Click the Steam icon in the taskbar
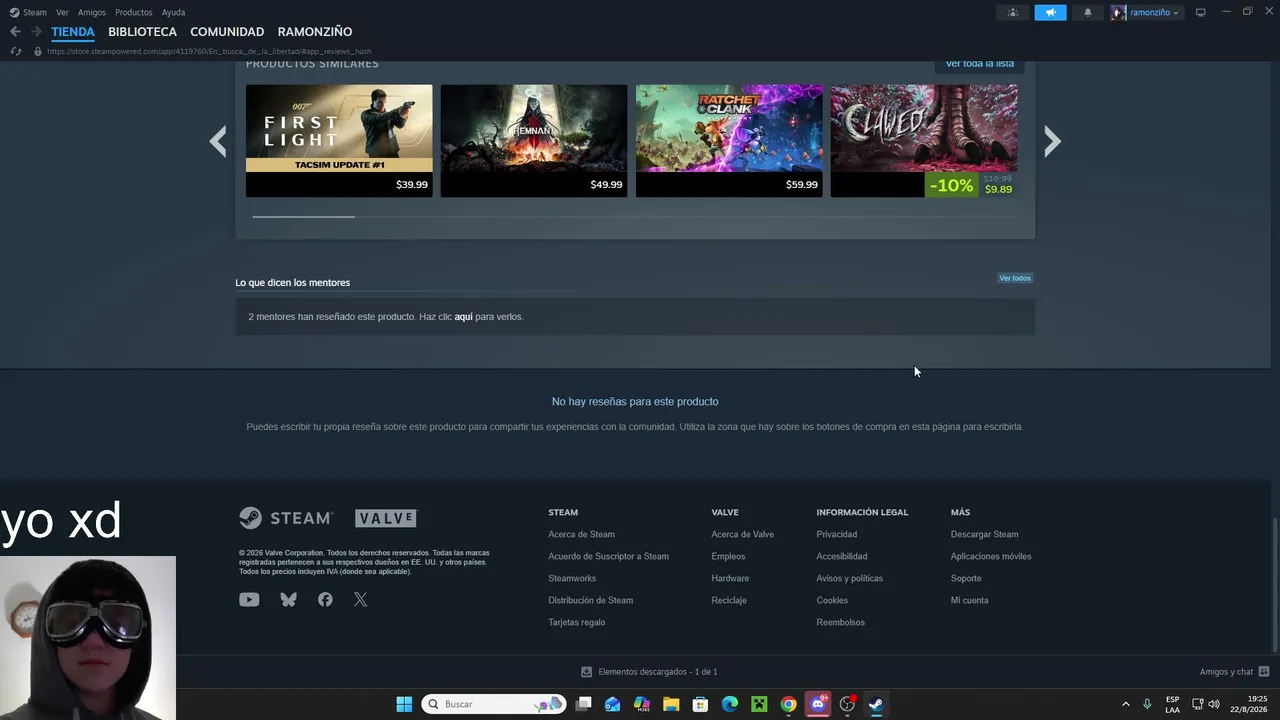 [876, 704]
